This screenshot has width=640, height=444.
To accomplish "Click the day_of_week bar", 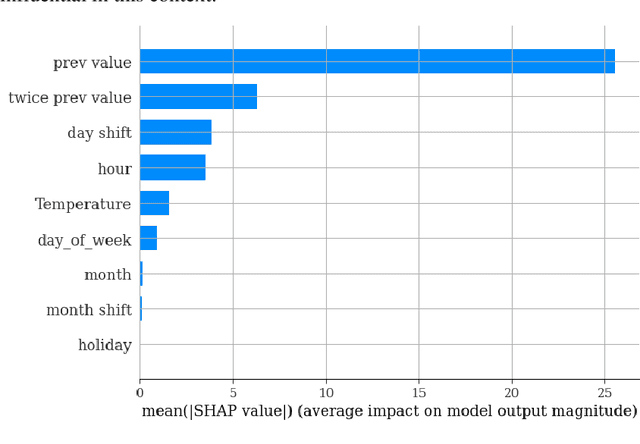I will click(x=148, y=239).
